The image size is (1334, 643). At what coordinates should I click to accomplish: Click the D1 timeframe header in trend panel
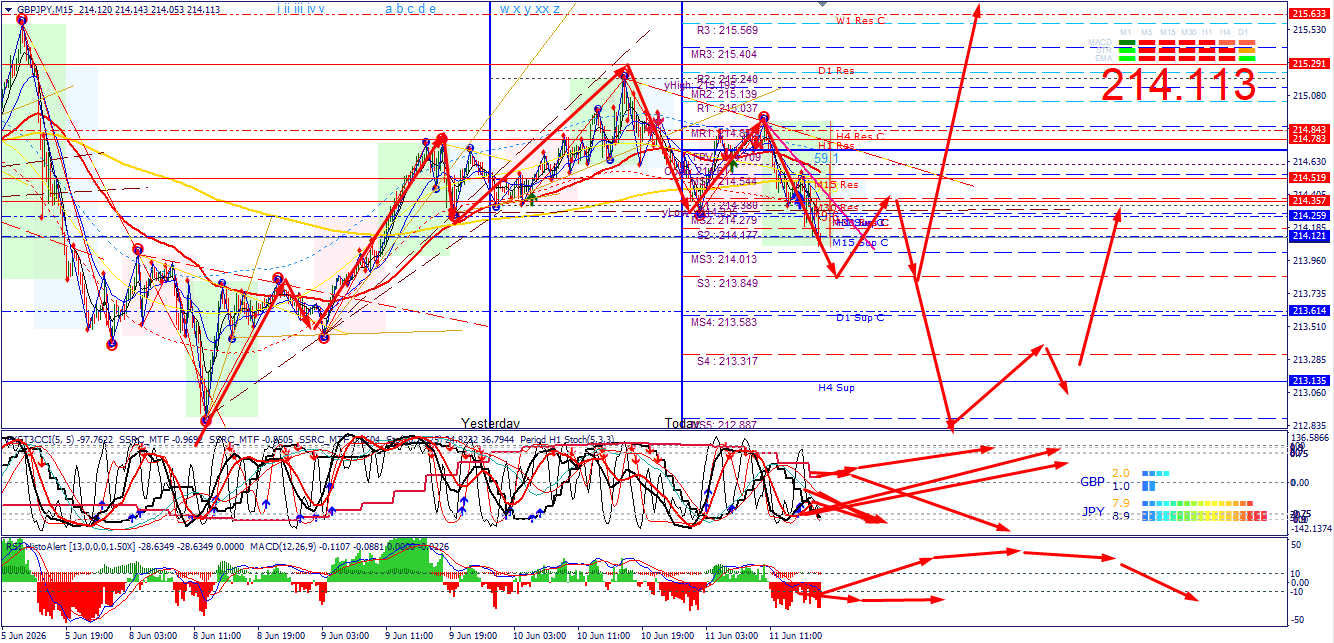tap(1243, 32)
